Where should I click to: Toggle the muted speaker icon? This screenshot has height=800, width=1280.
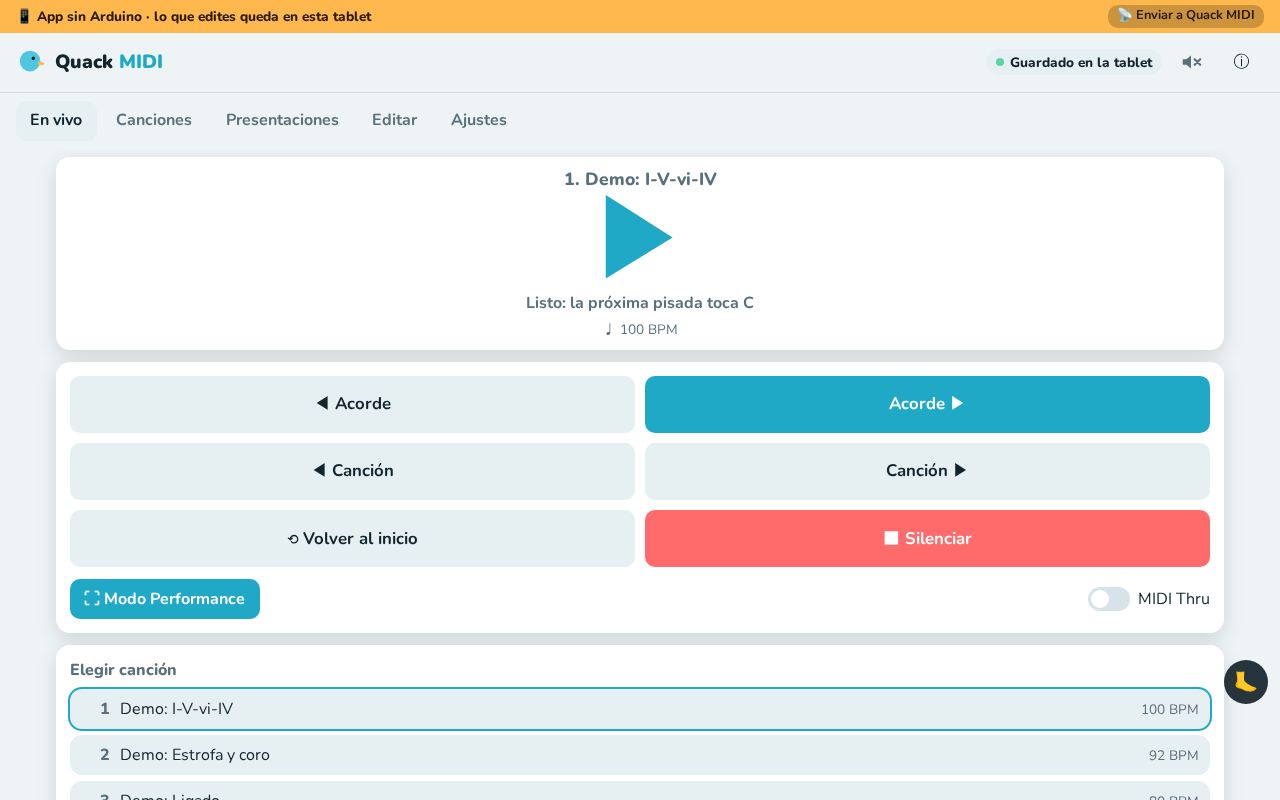coord(1191,62)
